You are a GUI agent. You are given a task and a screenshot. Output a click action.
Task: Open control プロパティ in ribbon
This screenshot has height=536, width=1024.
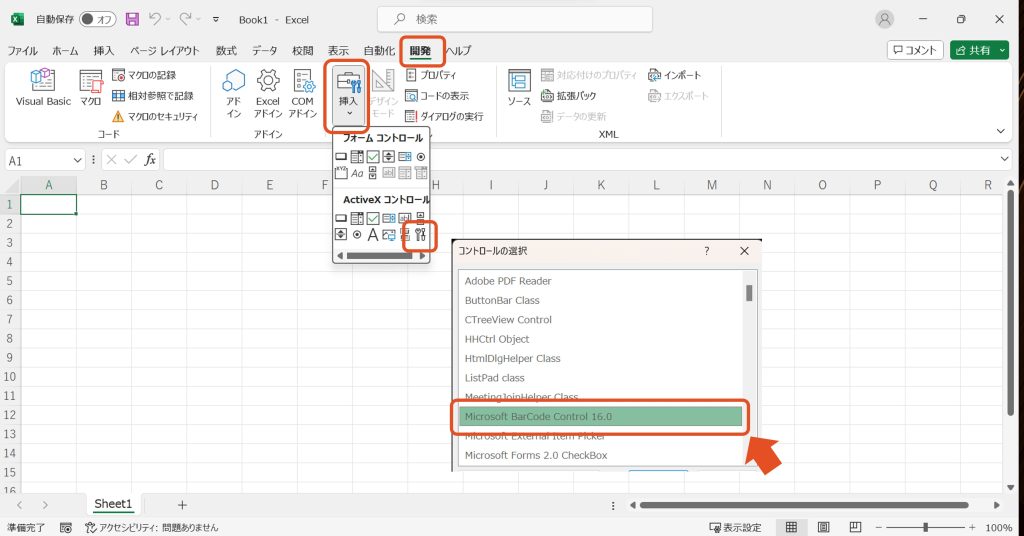[431, 75]
